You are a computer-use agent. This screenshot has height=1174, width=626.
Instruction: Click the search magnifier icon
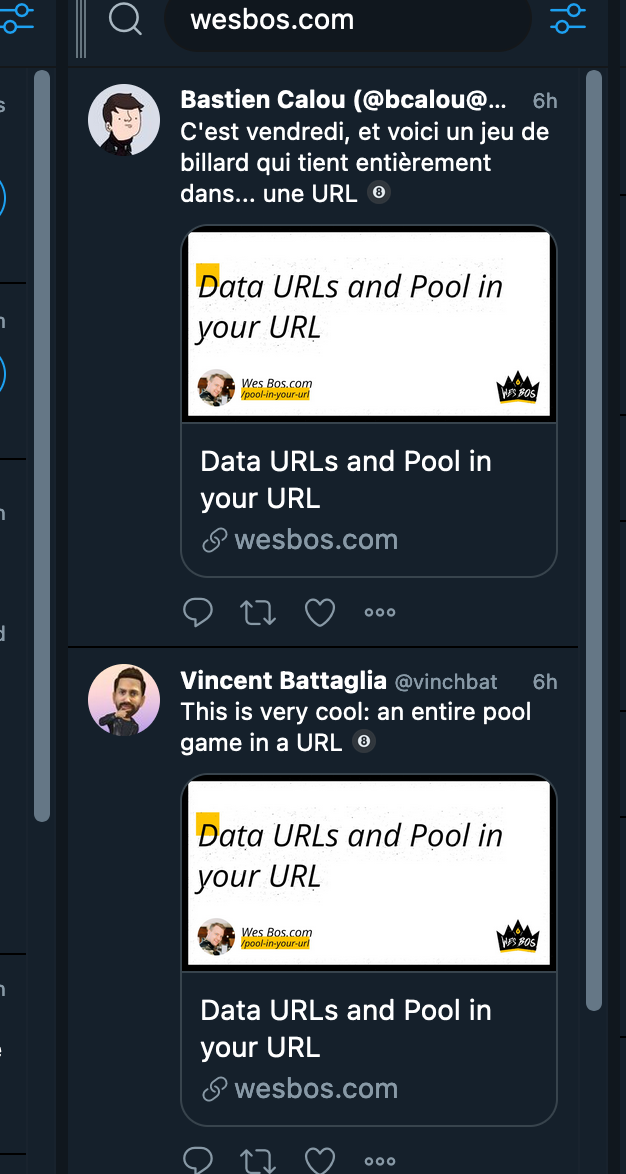(x=125, y=20)
